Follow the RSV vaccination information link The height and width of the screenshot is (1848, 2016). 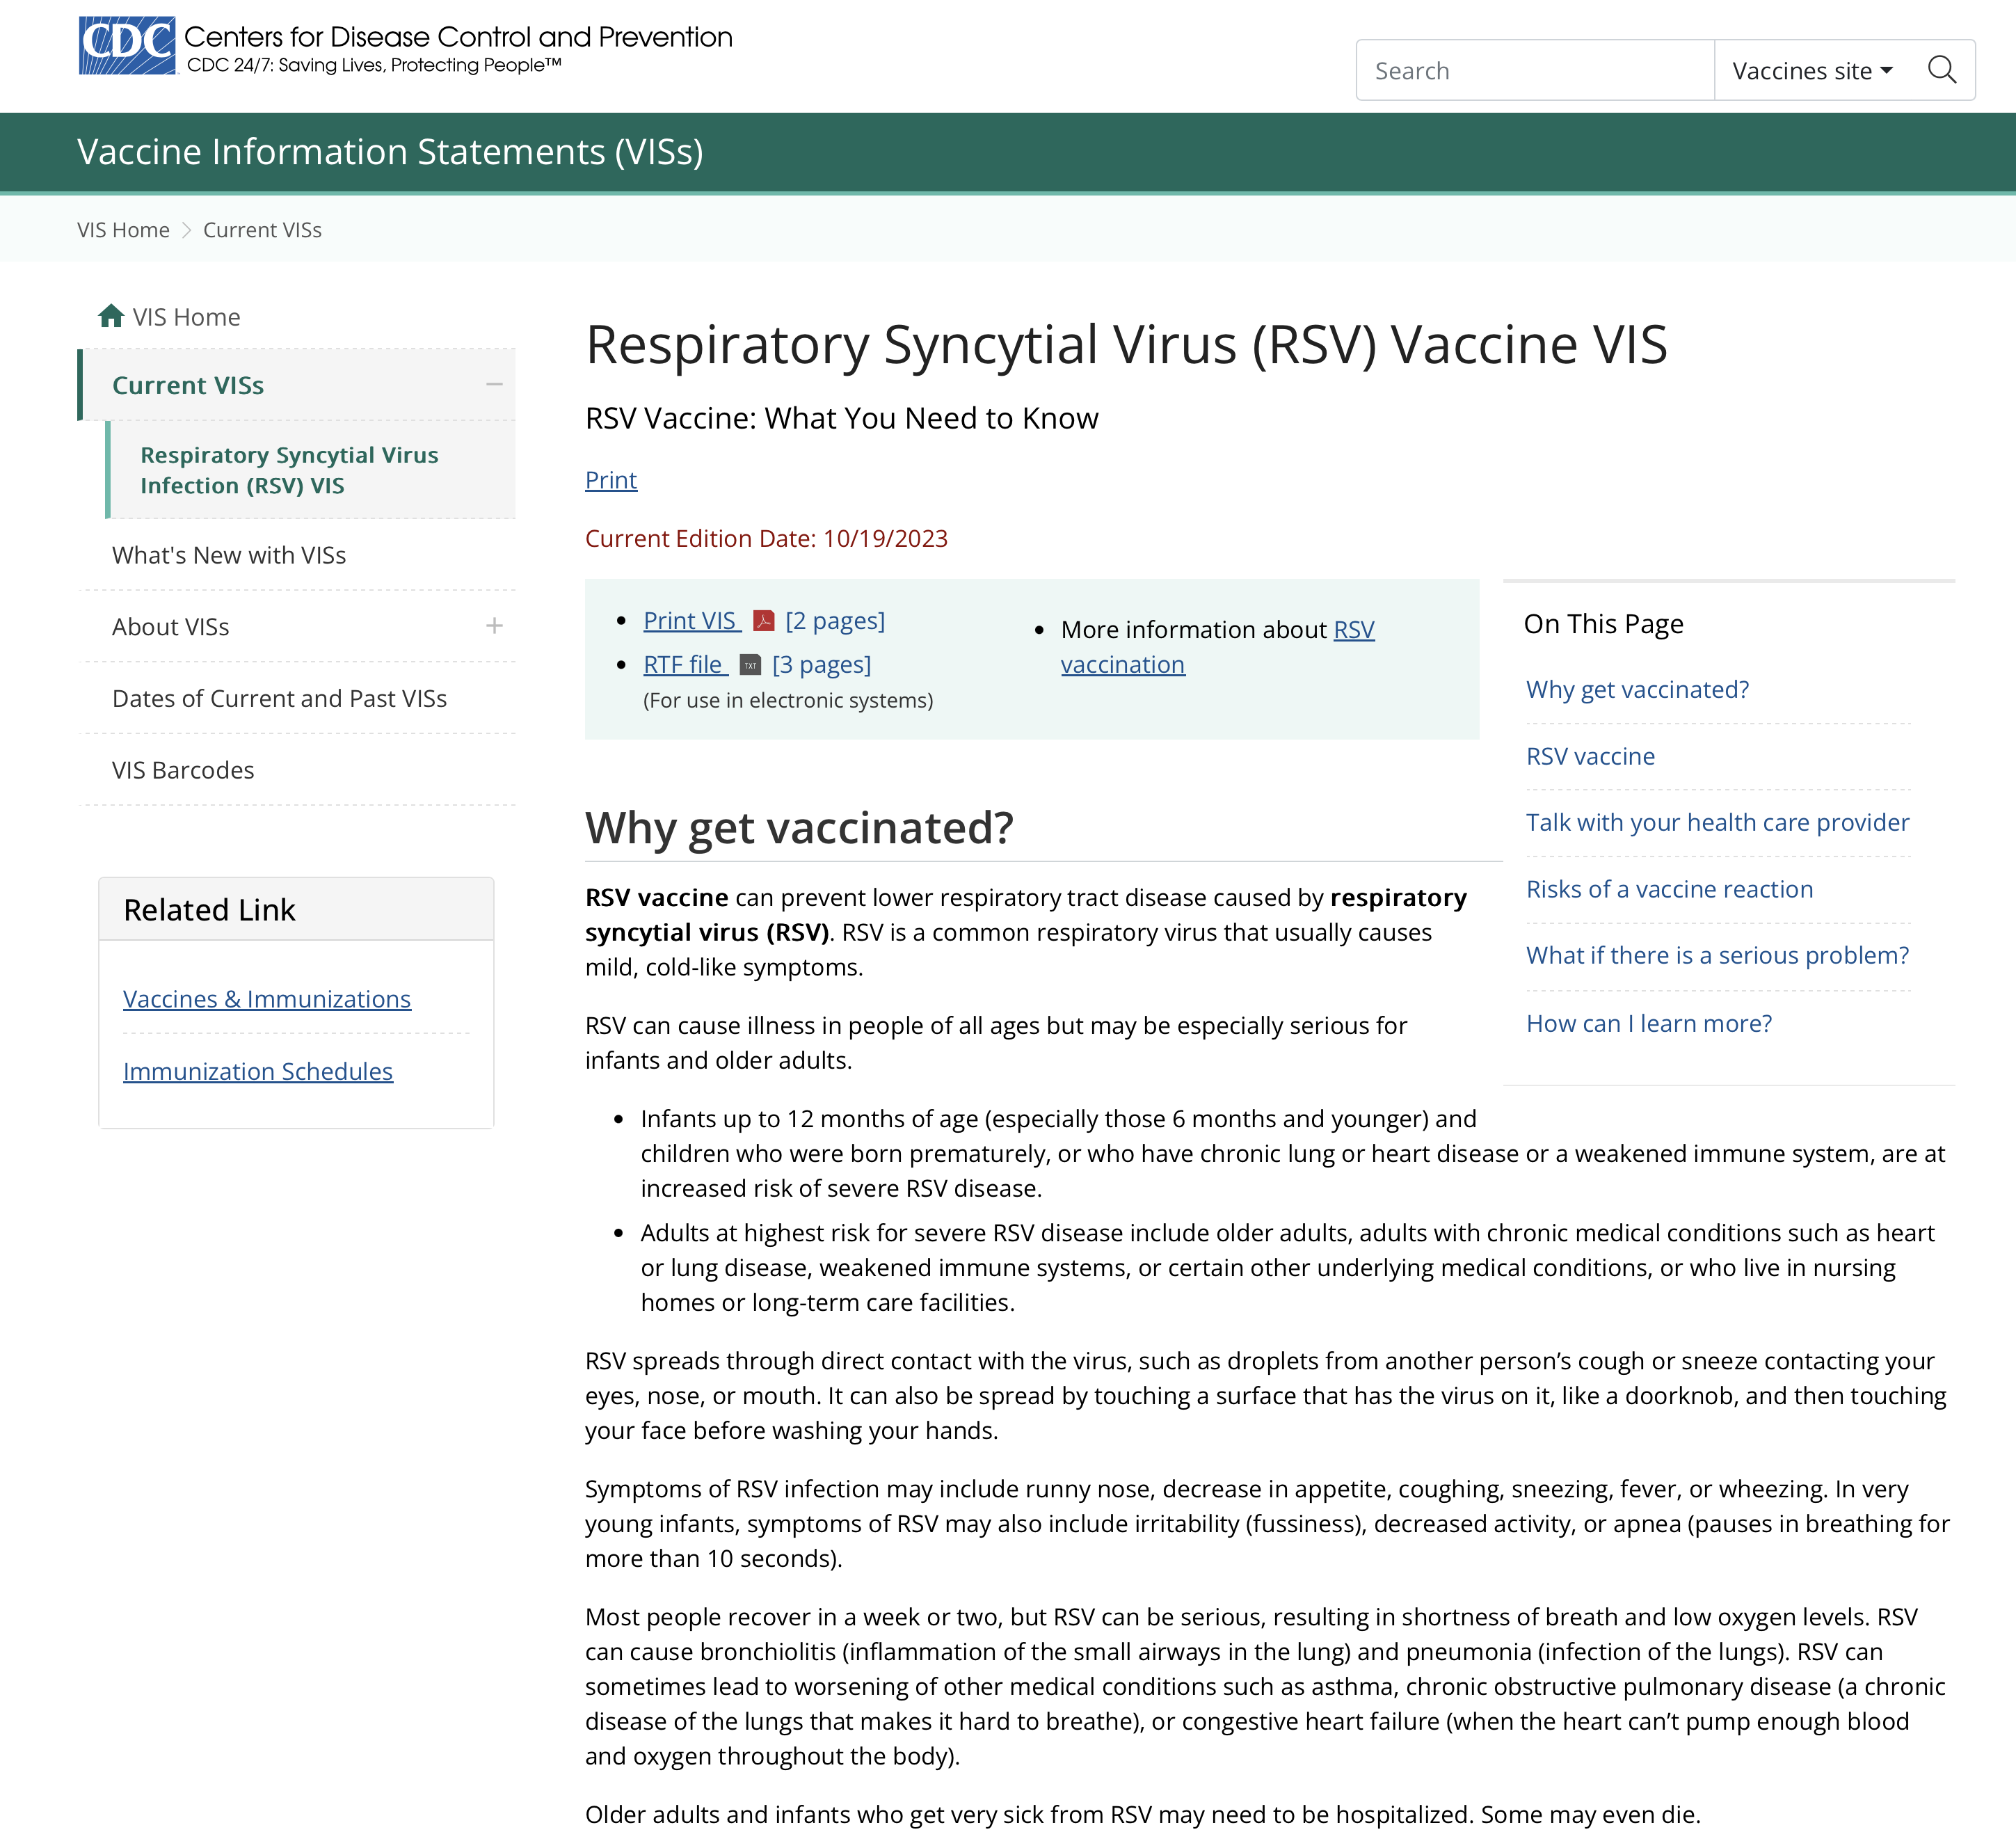click(x=1122, y=665)
